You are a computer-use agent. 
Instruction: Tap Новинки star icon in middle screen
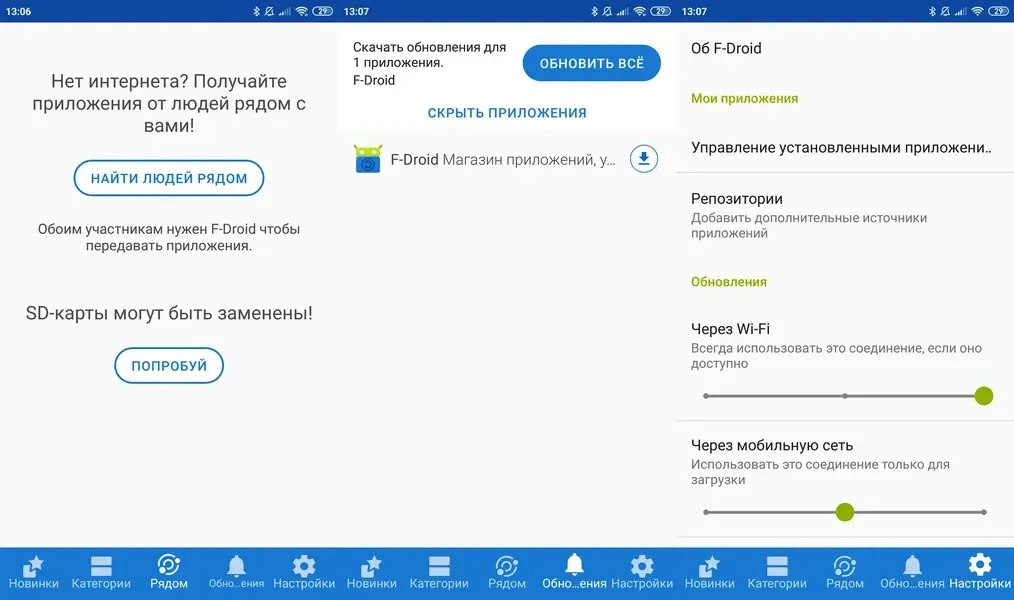click(371, 566)
